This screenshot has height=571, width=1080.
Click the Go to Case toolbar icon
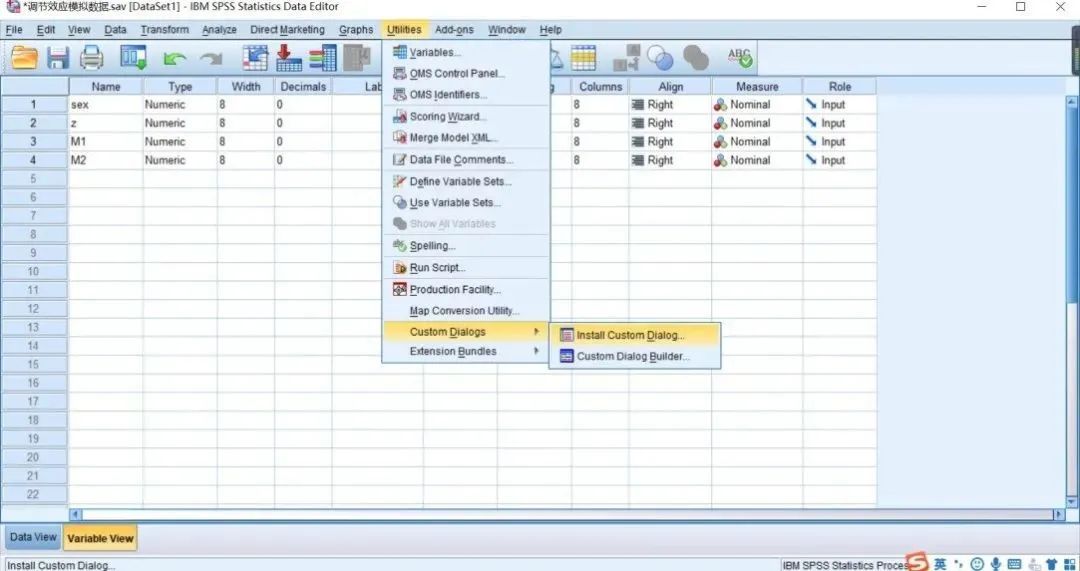pos(255,58)
